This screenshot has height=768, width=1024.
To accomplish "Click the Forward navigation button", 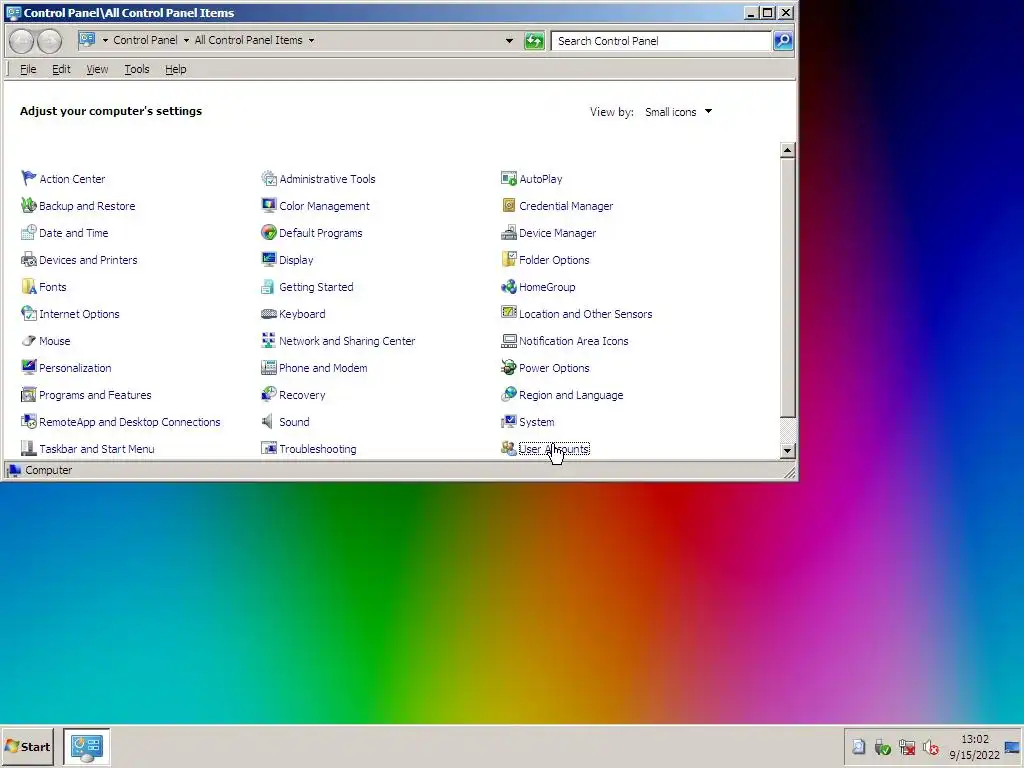I will tap(49, 41).
